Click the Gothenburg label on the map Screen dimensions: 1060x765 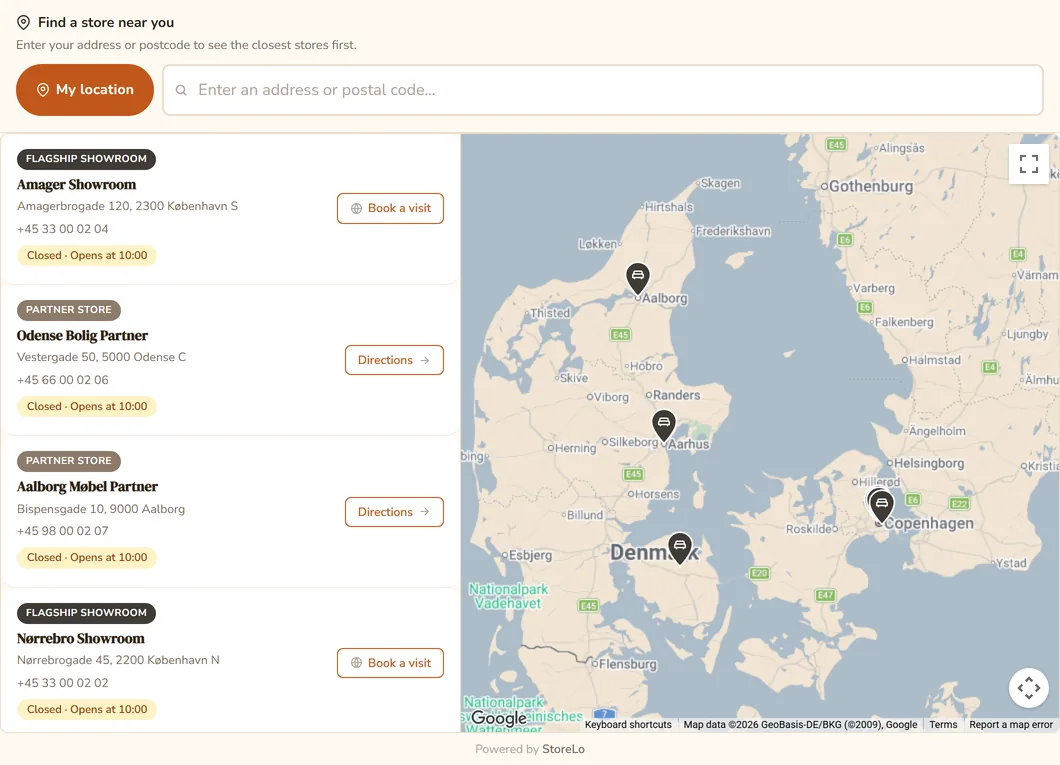click(x=871, y=186)
